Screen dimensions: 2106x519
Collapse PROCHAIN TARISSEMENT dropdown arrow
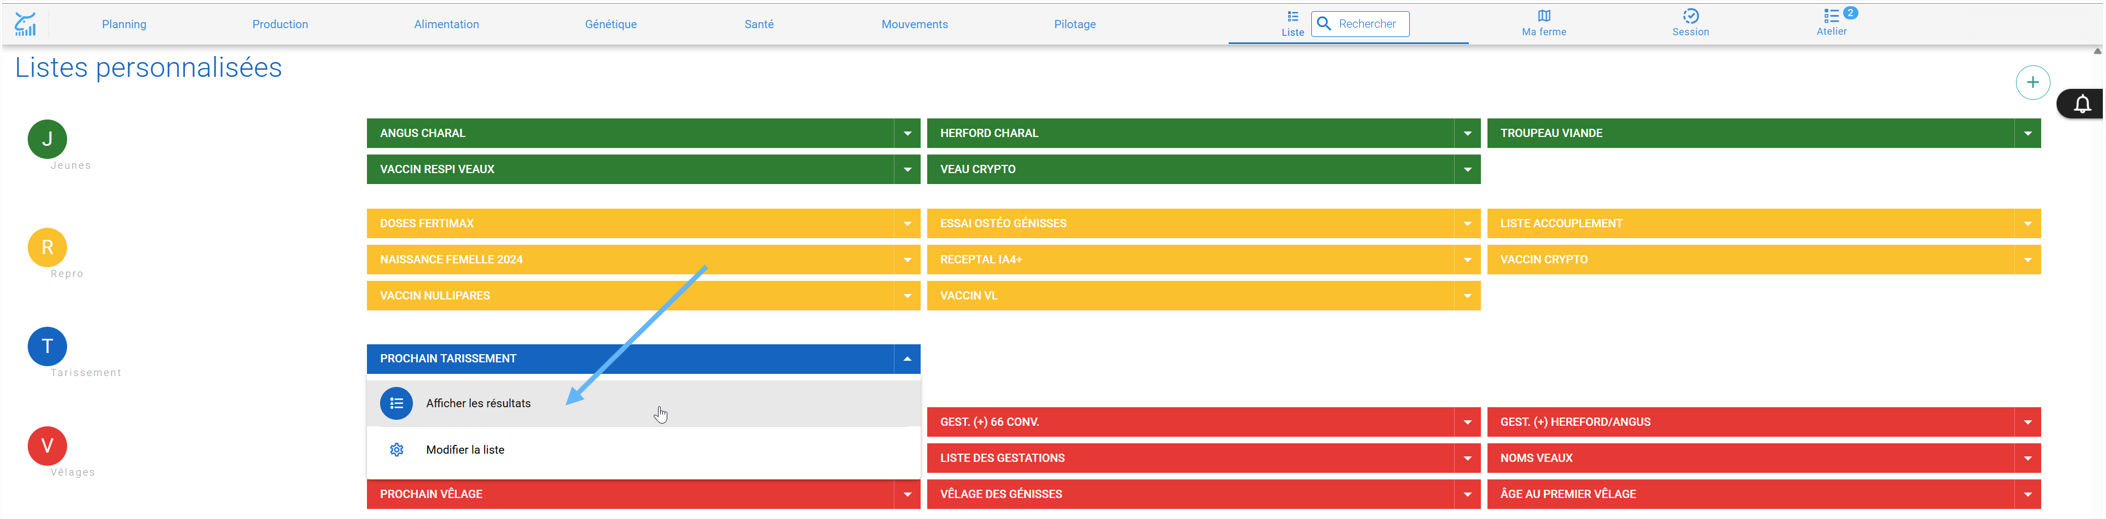pos(907,359)
